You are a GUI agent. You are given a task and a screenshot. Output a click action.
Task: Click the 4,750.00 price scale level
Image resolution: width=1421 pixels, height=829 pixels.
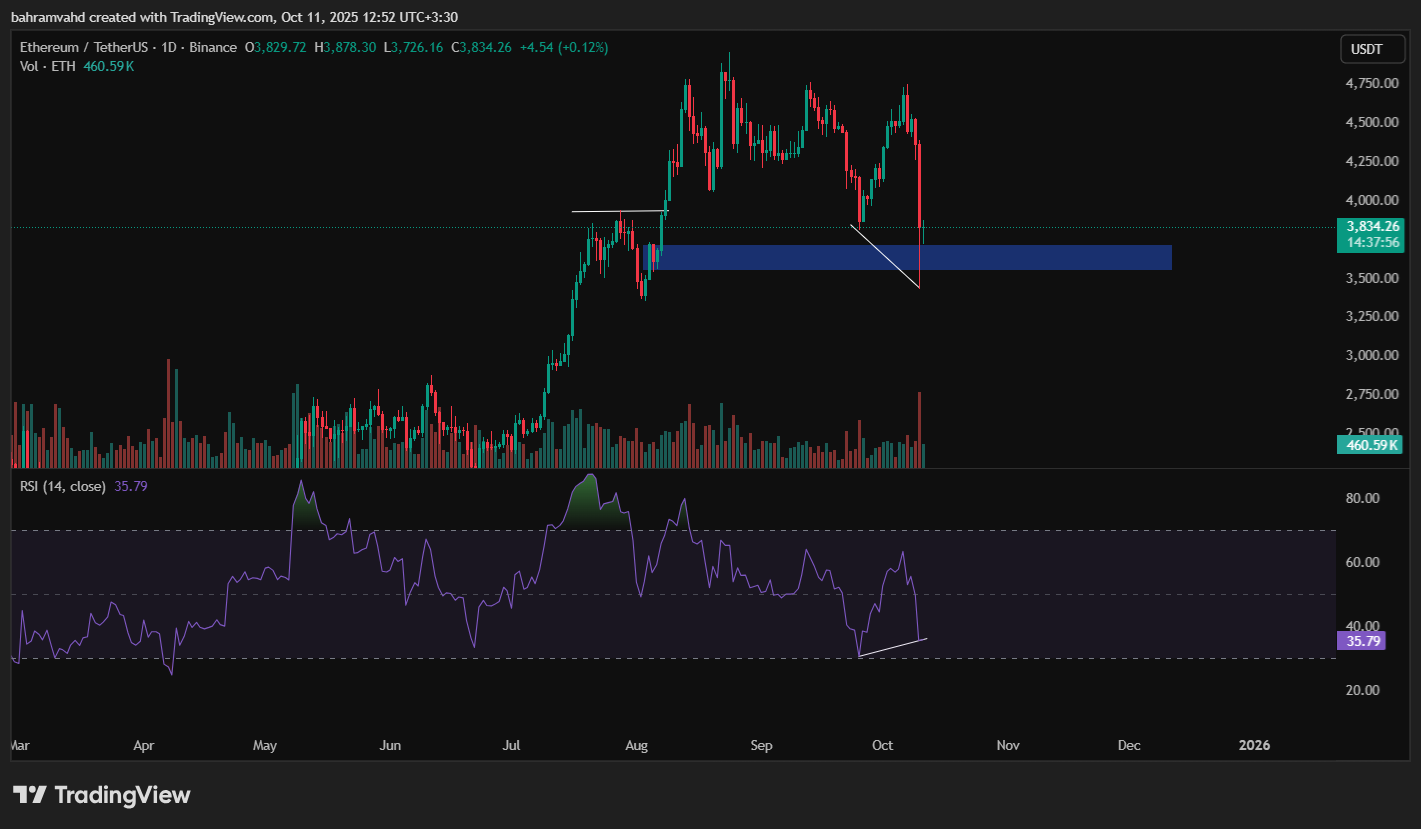coord(1370,83)
